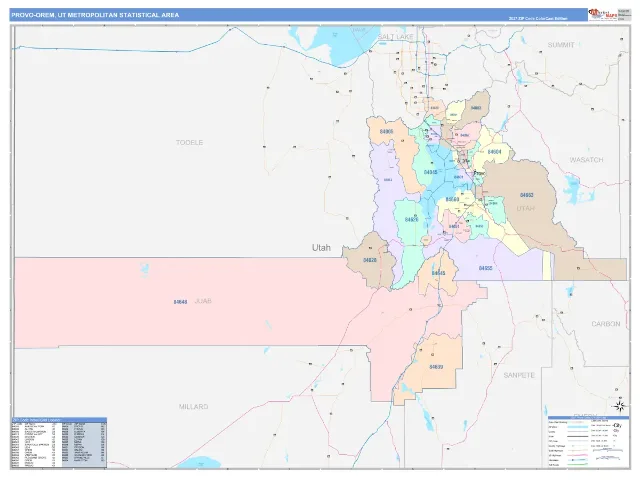
Task: Click the gray UTAH county label
Action: 525,209
